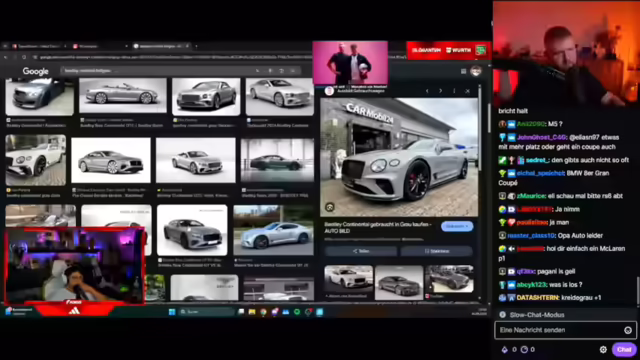The image size is (640, 360).
Task: Open Spotify from the taskbar
Action: (297, 312)
